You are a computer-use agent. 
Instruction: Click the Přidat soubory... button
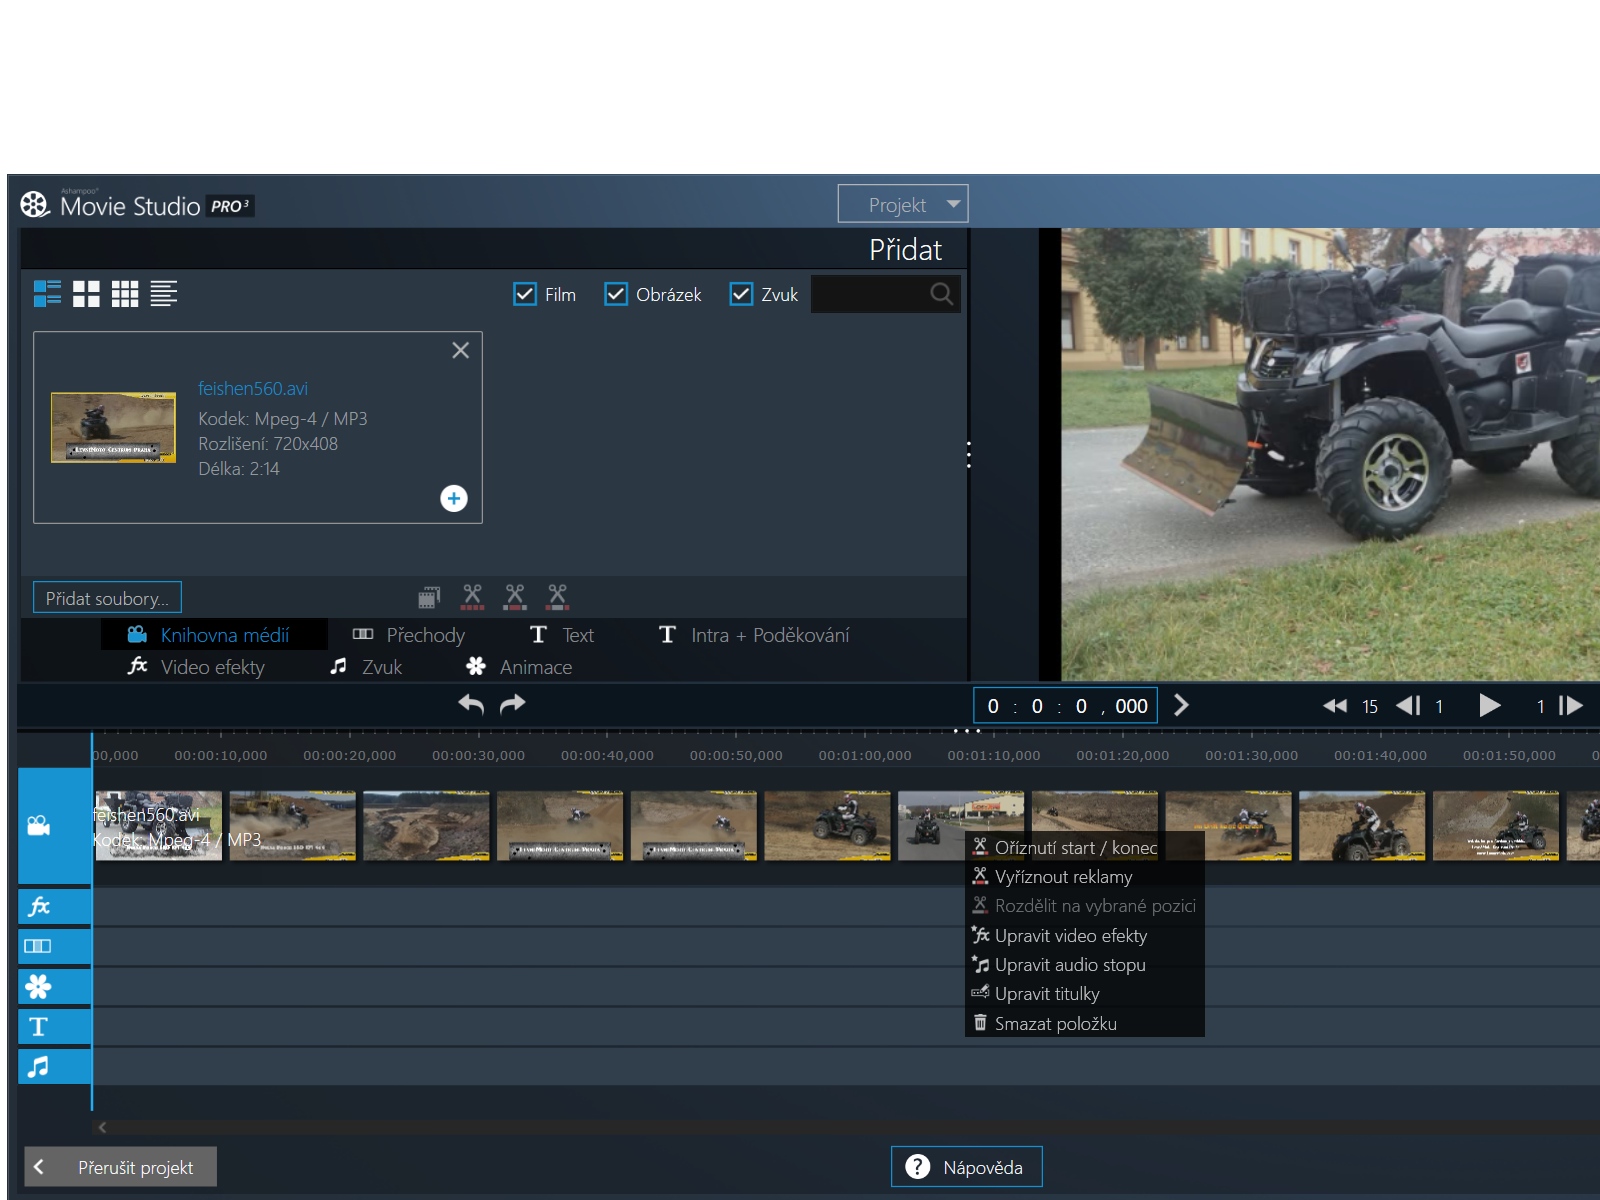[x=107, y=598]
